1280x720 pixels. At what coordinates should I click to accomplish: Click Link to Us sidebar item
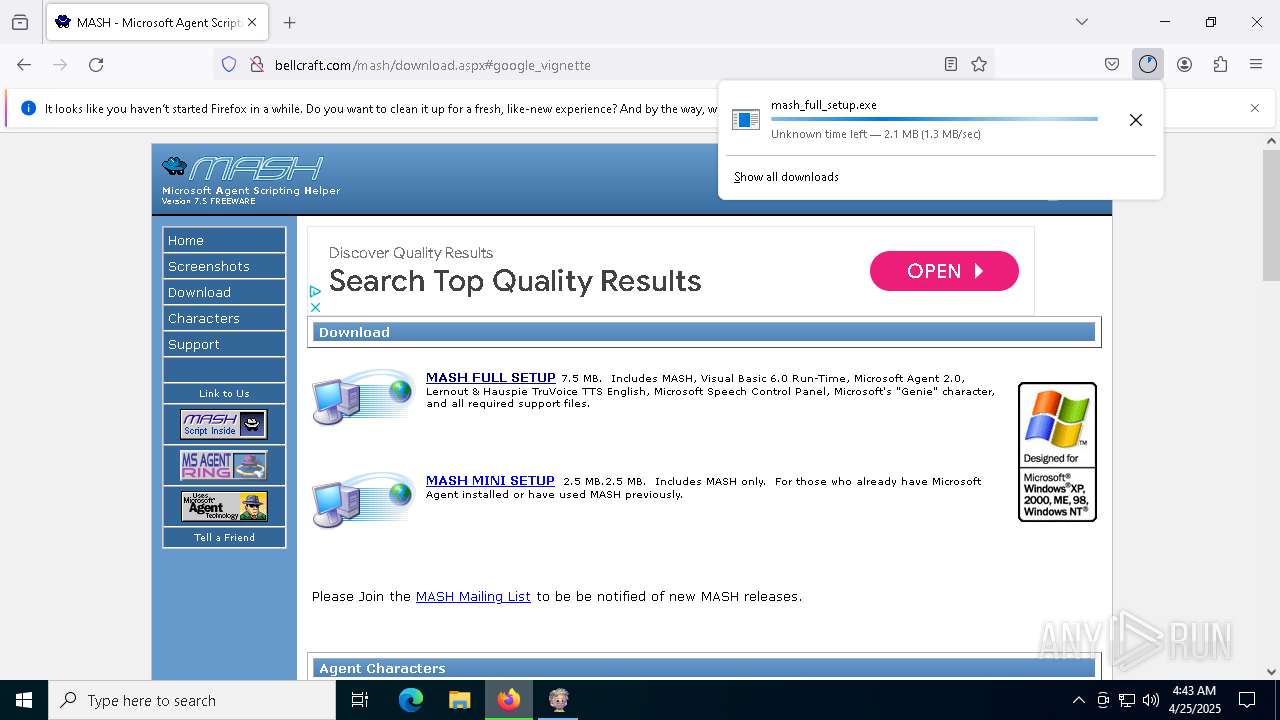pyautogui.click(x=224, y=393)
